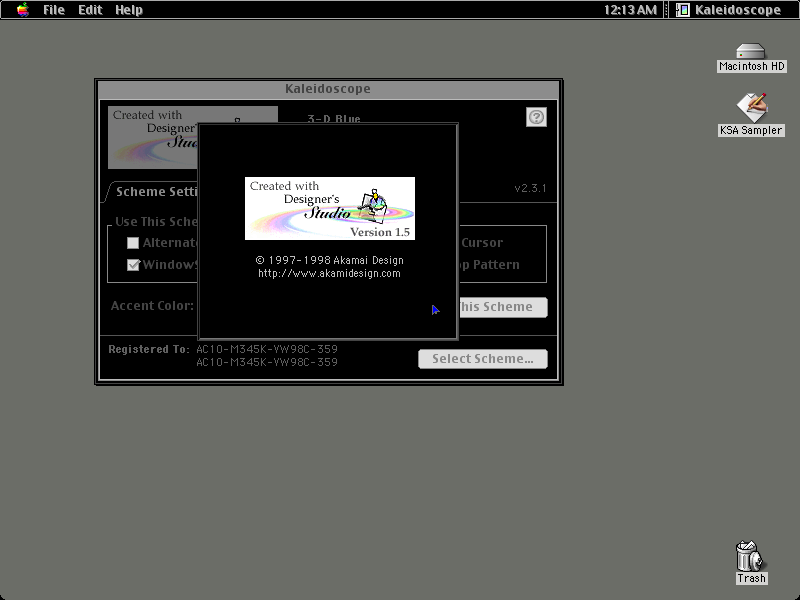The image size is (800, 600).
Task: Click the 3-D Blue scheme name
Action: coord(334,118)
